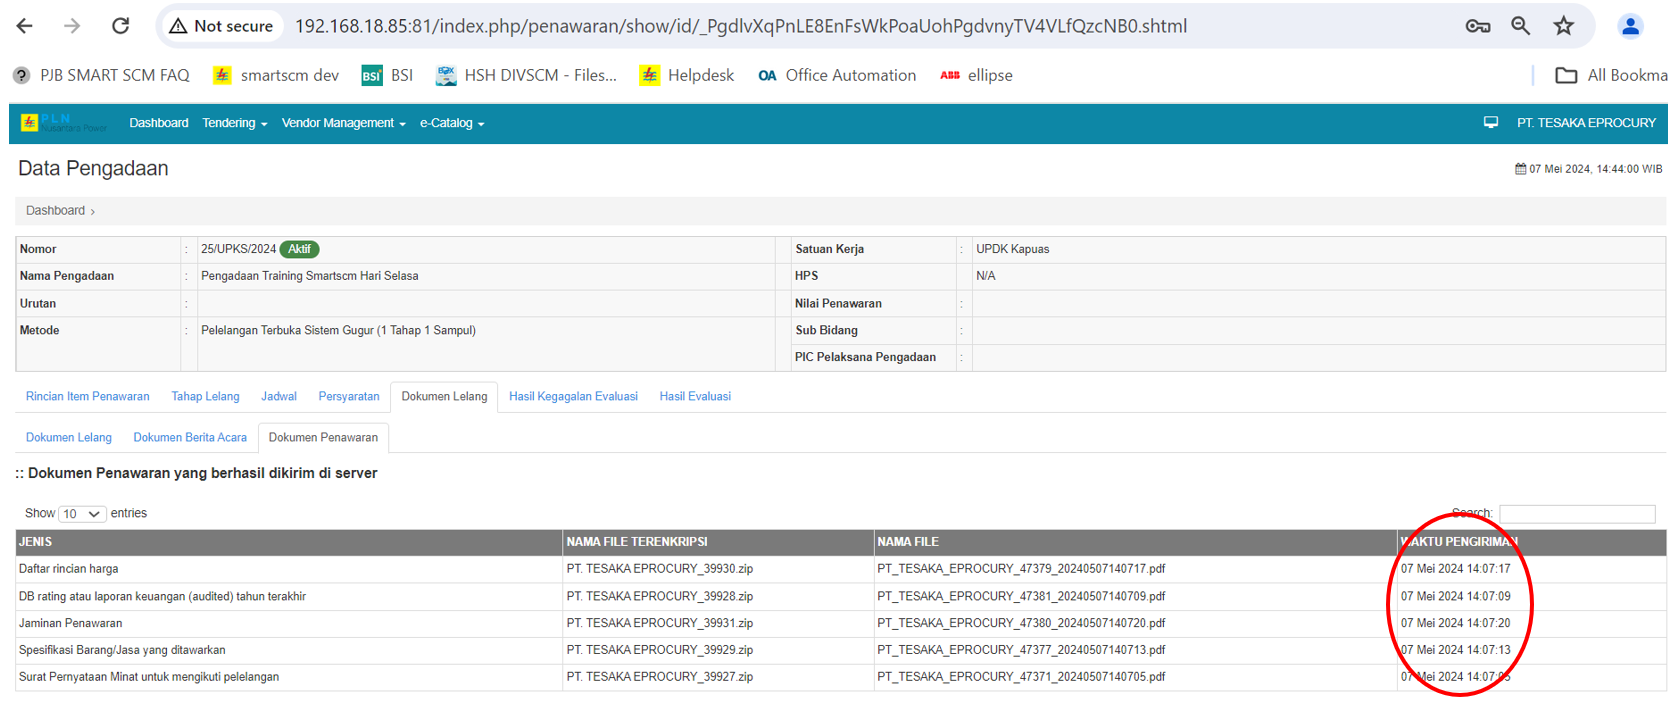Bookmark this page with star icon
1668x705 pixels.
point(1564,26)
